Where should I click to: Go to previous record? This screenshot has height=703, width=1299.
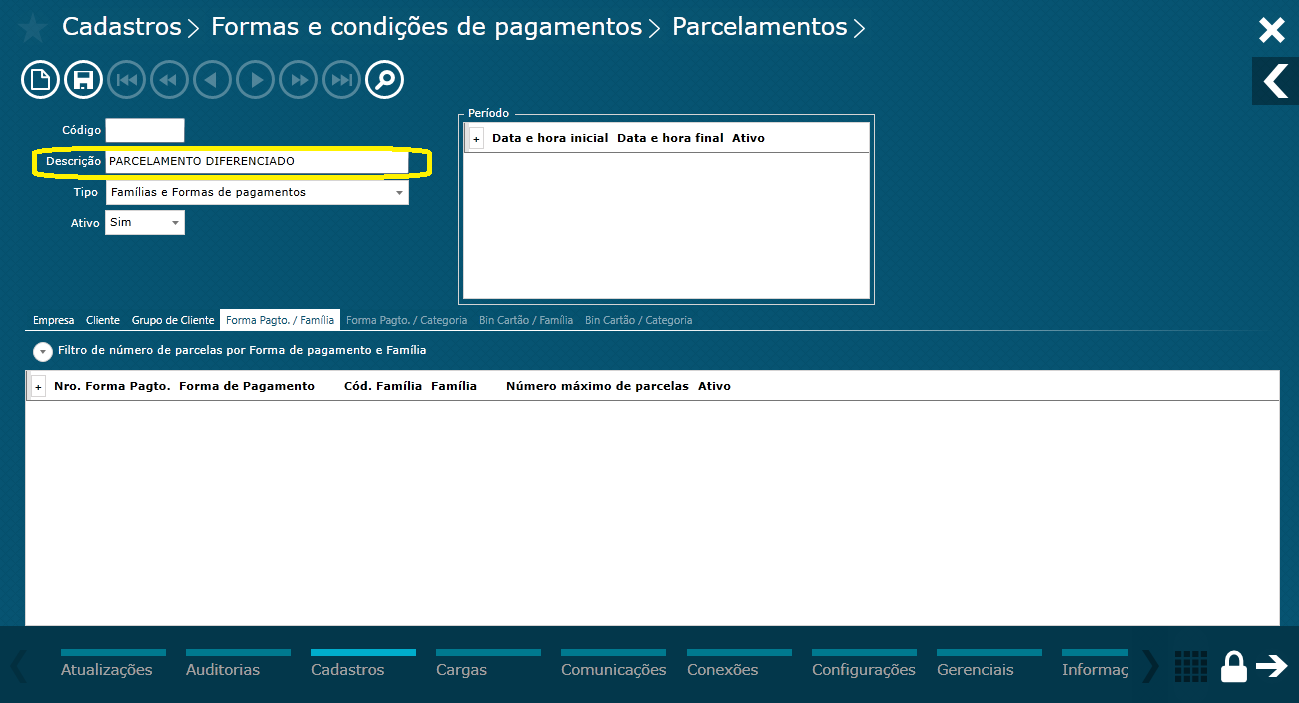pos(212,80)
